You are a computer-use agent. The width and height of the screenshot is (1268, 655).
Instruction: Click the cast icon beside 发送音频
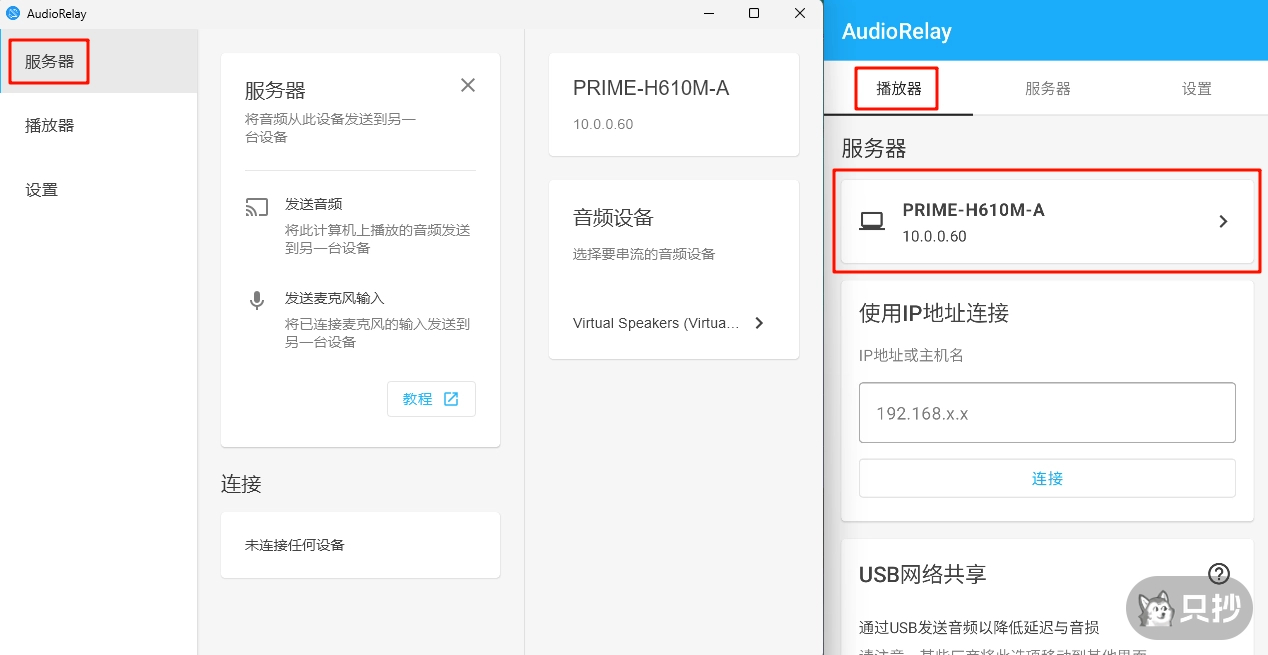click(257, 208)
